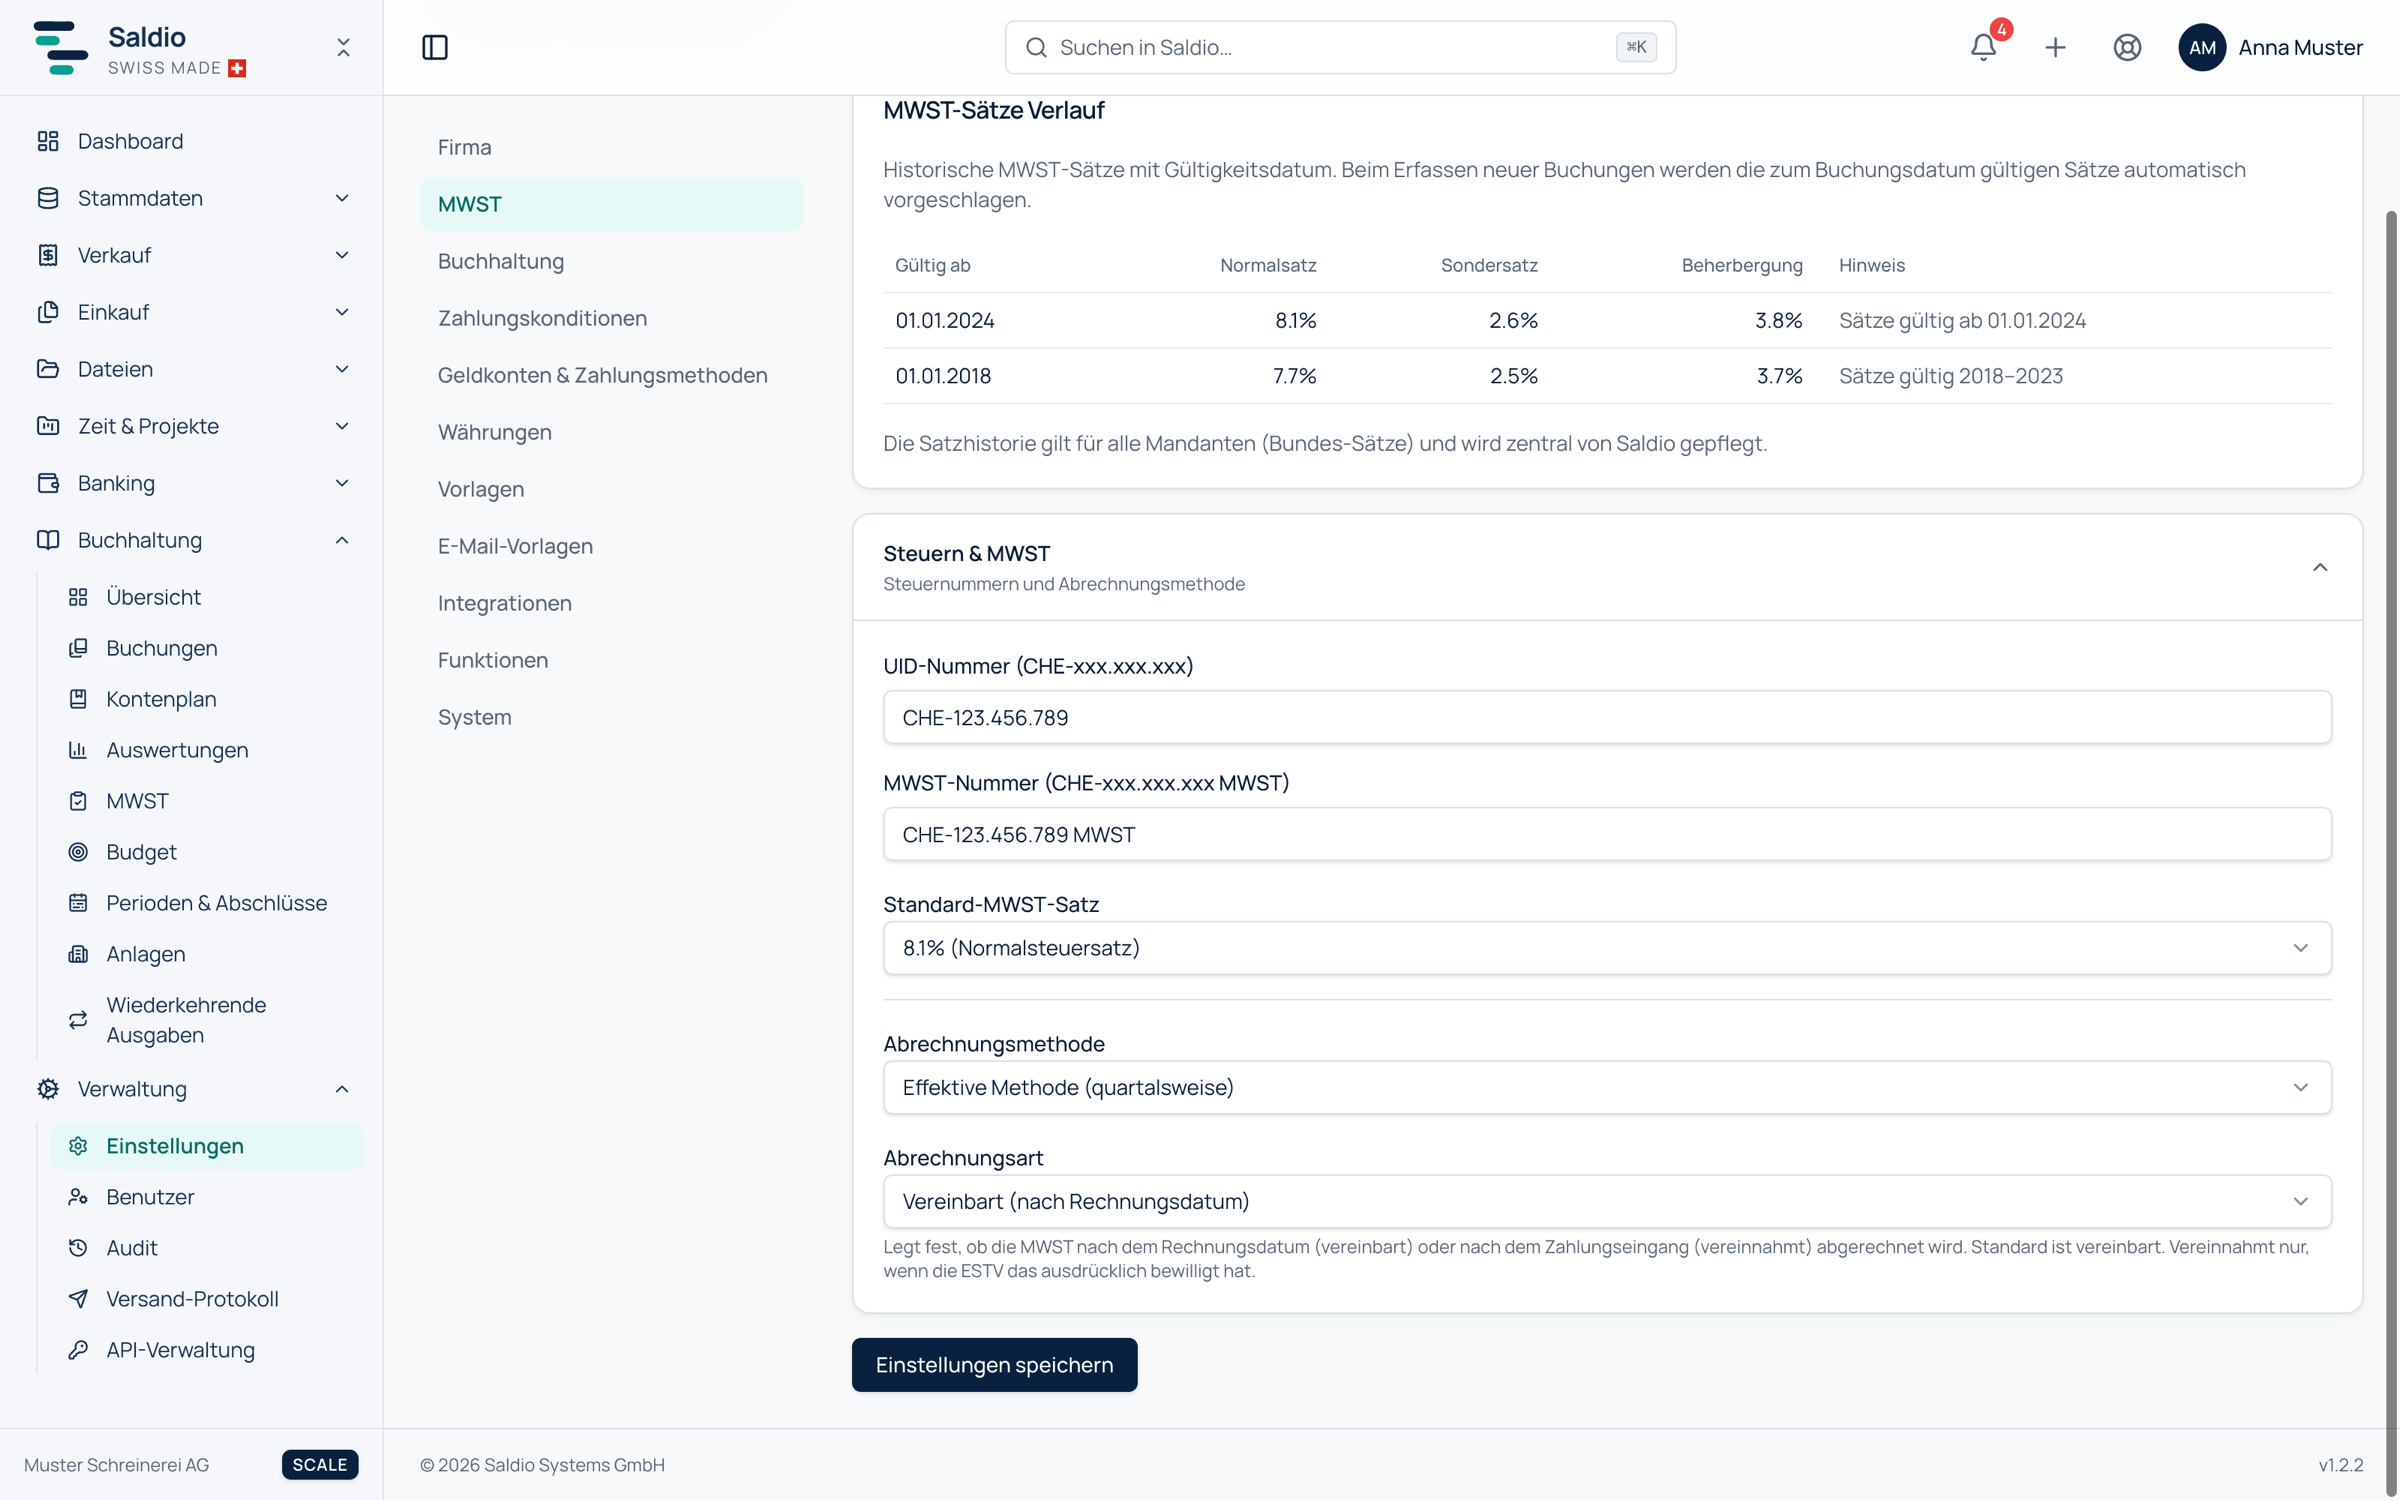Expand the Banking menu
The width and height of the screenshot is (2400, 1500).
(192, 483)
